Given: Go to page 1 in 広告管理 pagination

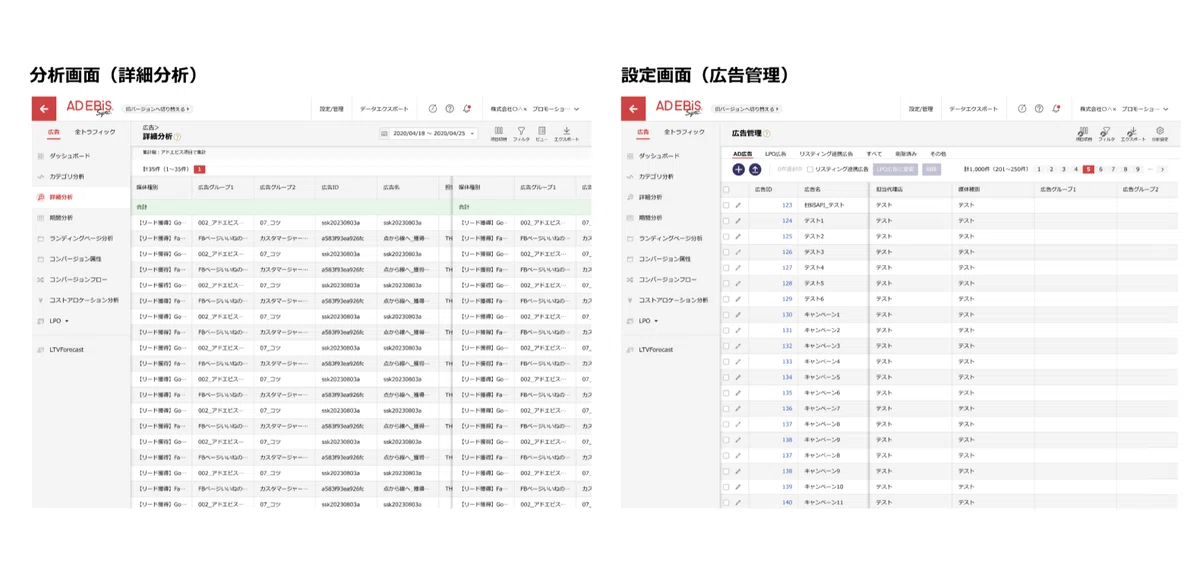Looking at the screenshot, I should tap(1040, 170).
